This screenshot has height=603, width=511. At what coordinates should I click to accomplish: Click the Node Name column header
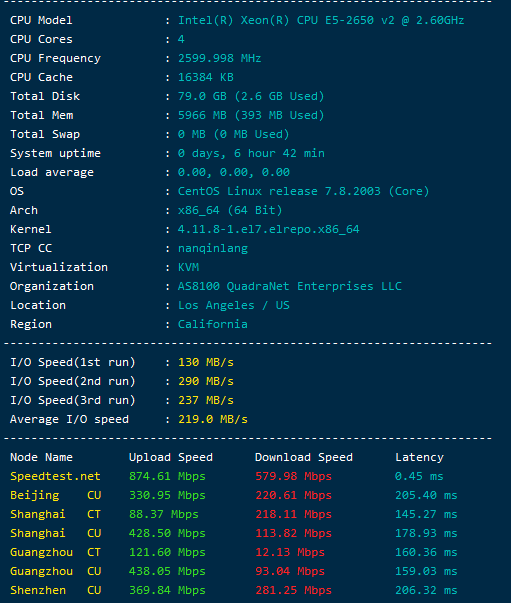point(41,457)
